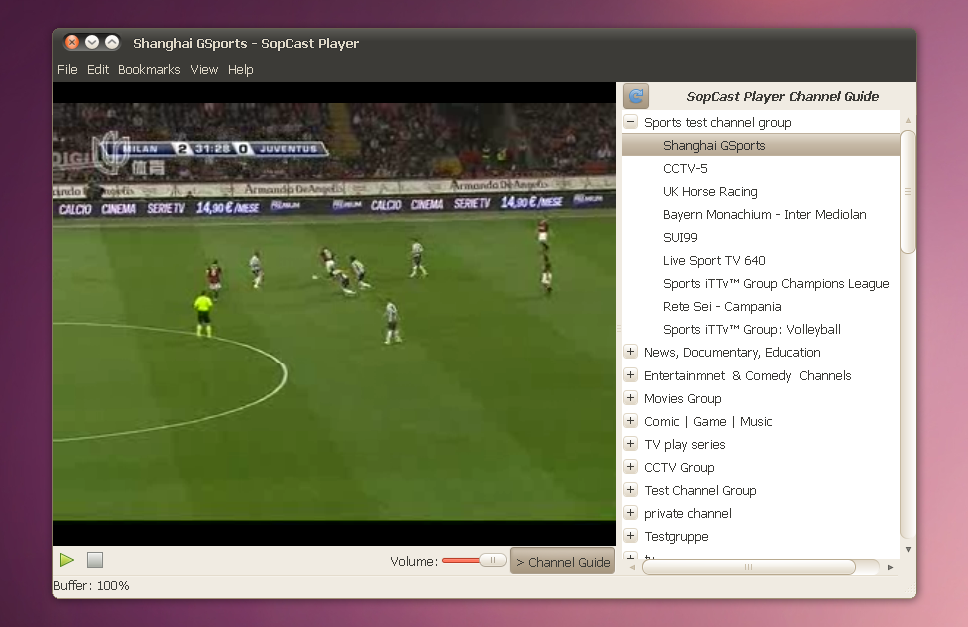Close the SopCast Player window
968x627 pixels.
pyautogui.click(x=72, y=42)
